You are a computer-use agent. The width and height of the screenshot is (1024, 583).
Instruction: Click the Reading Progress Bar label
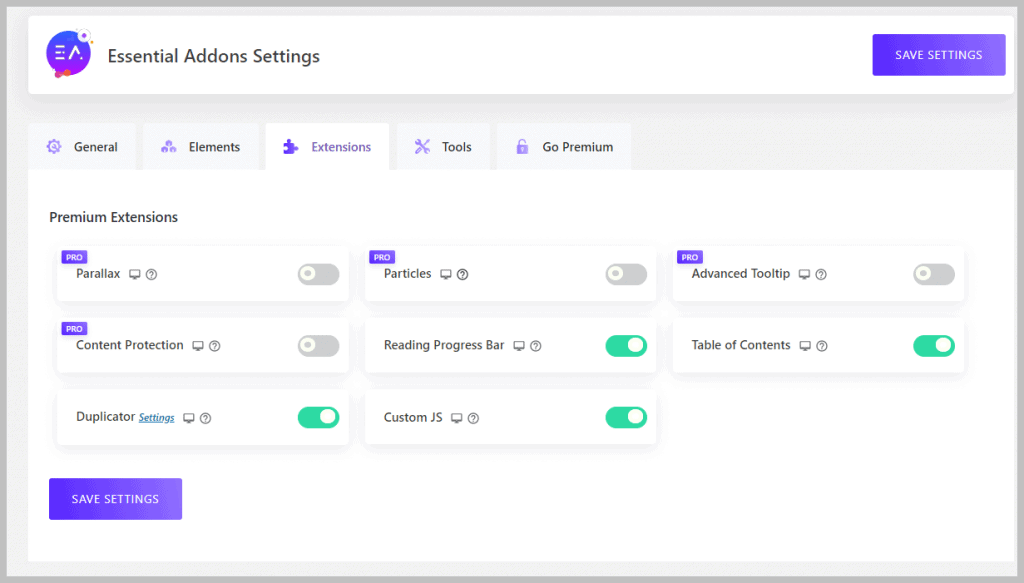[x=444, y=345]
